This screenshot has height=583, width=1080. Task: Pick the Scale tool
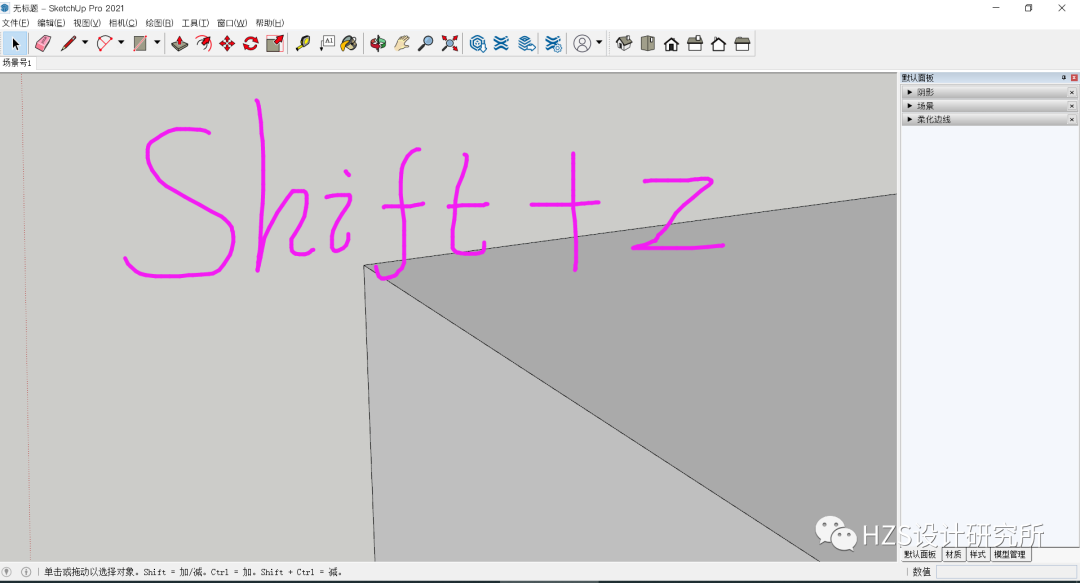point(275,44)
